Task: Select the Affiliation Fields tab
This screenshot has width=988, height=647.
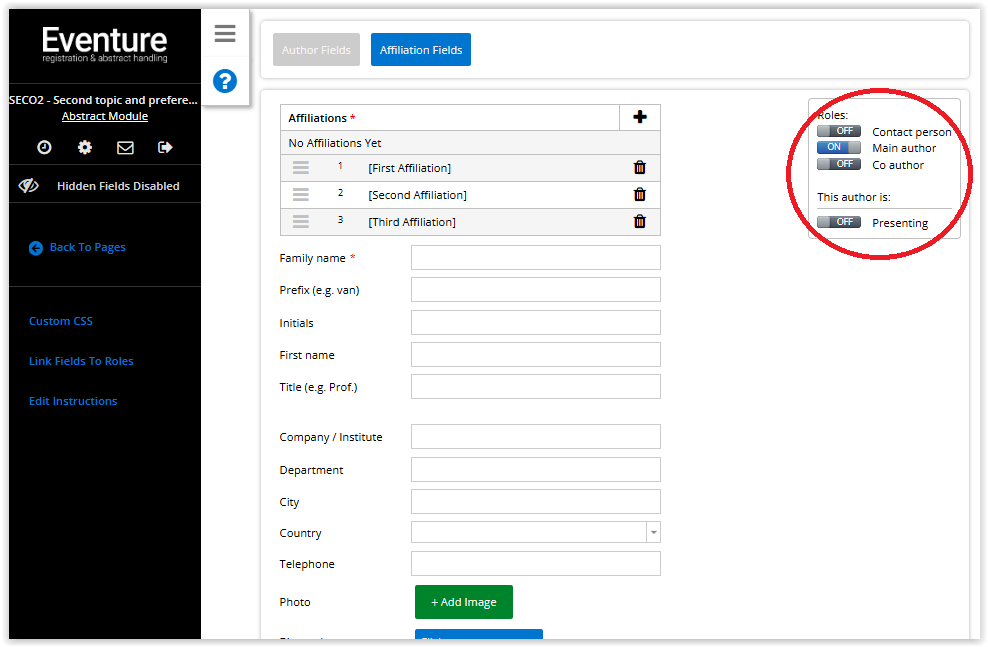Action: point(420,50)
